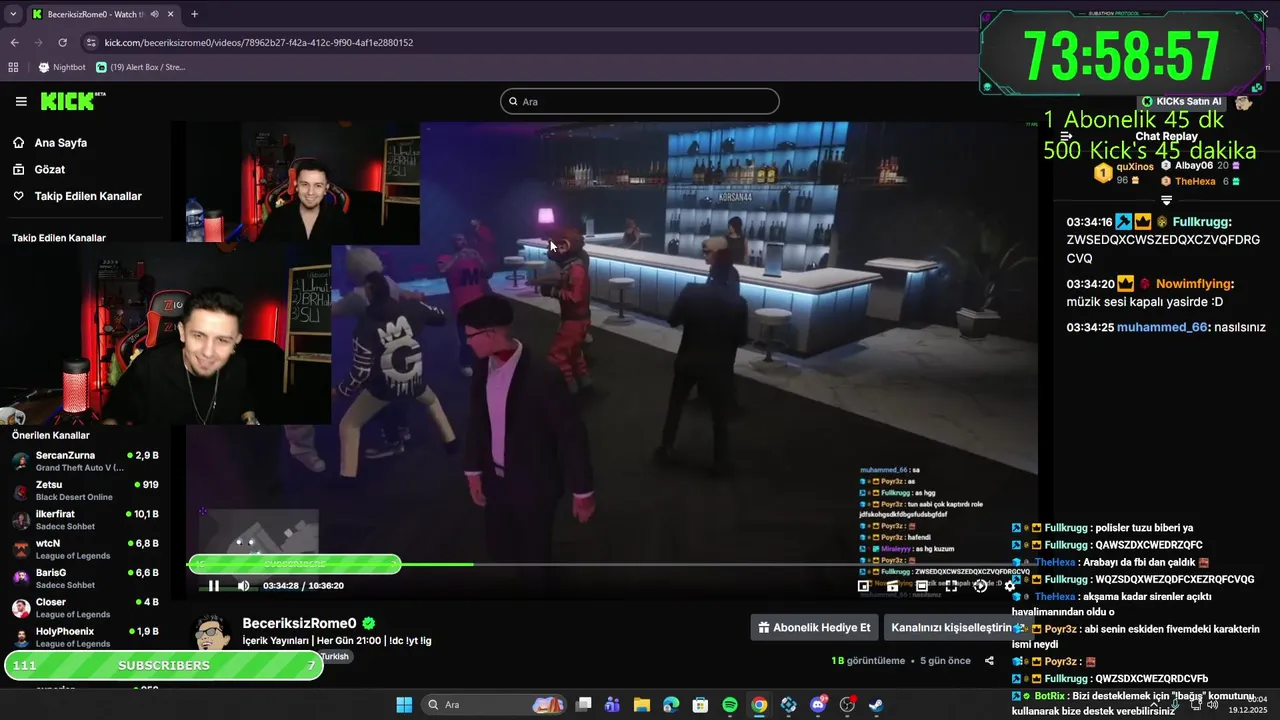Click TheHexa in the gifter leaderboard
The height and width of the screenshot is (720, 1280).
pyautogui.click(x=1201, y=181)
